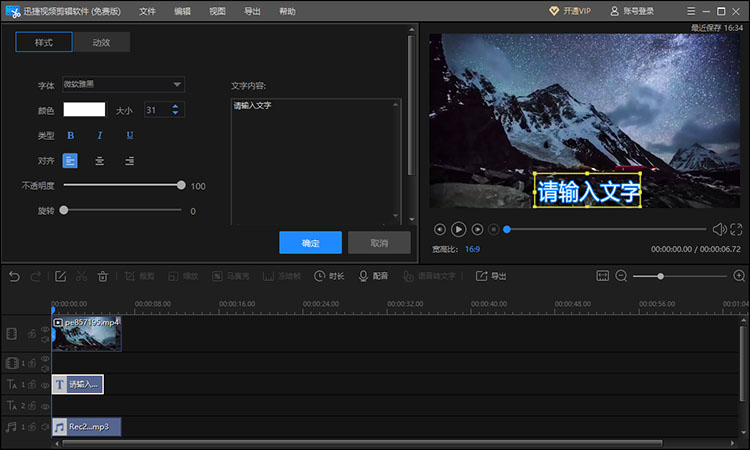Play the video preview
This screenshot has height=450, width=750.
458,230
